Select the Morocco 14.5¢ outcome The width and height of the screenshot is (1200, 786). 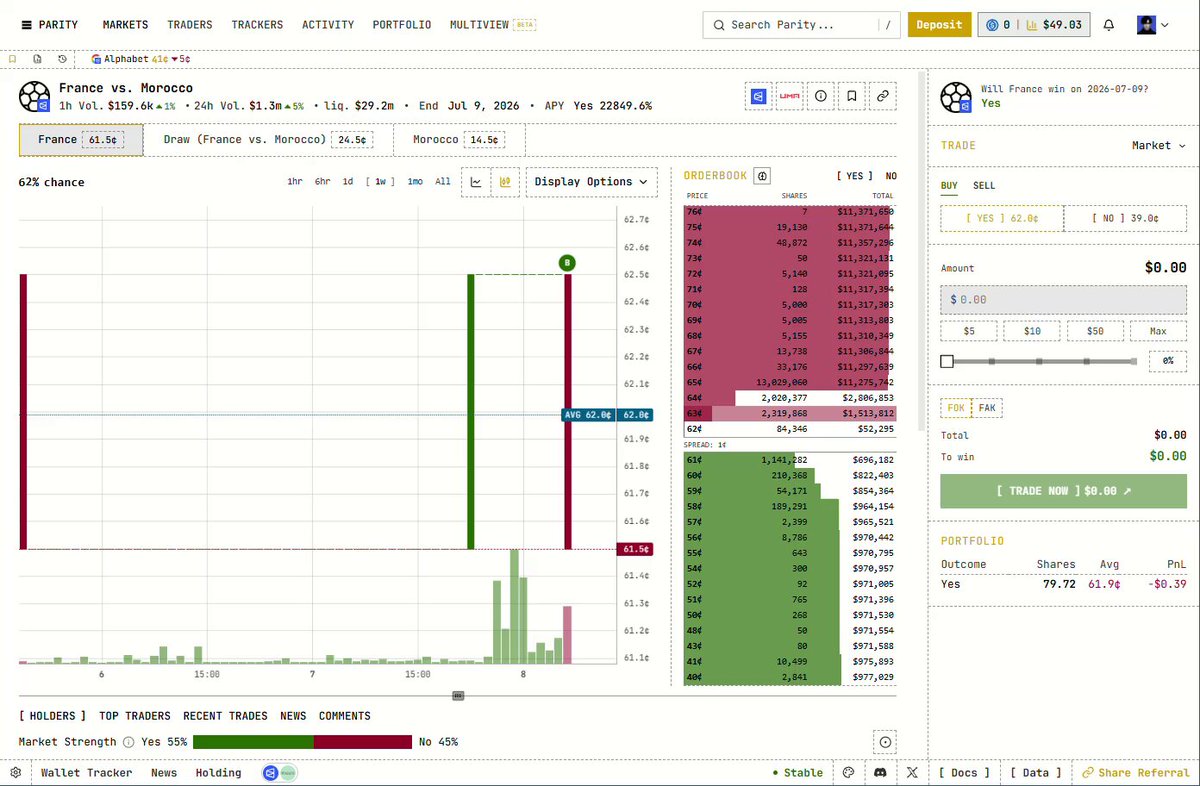tap(459, 140)
